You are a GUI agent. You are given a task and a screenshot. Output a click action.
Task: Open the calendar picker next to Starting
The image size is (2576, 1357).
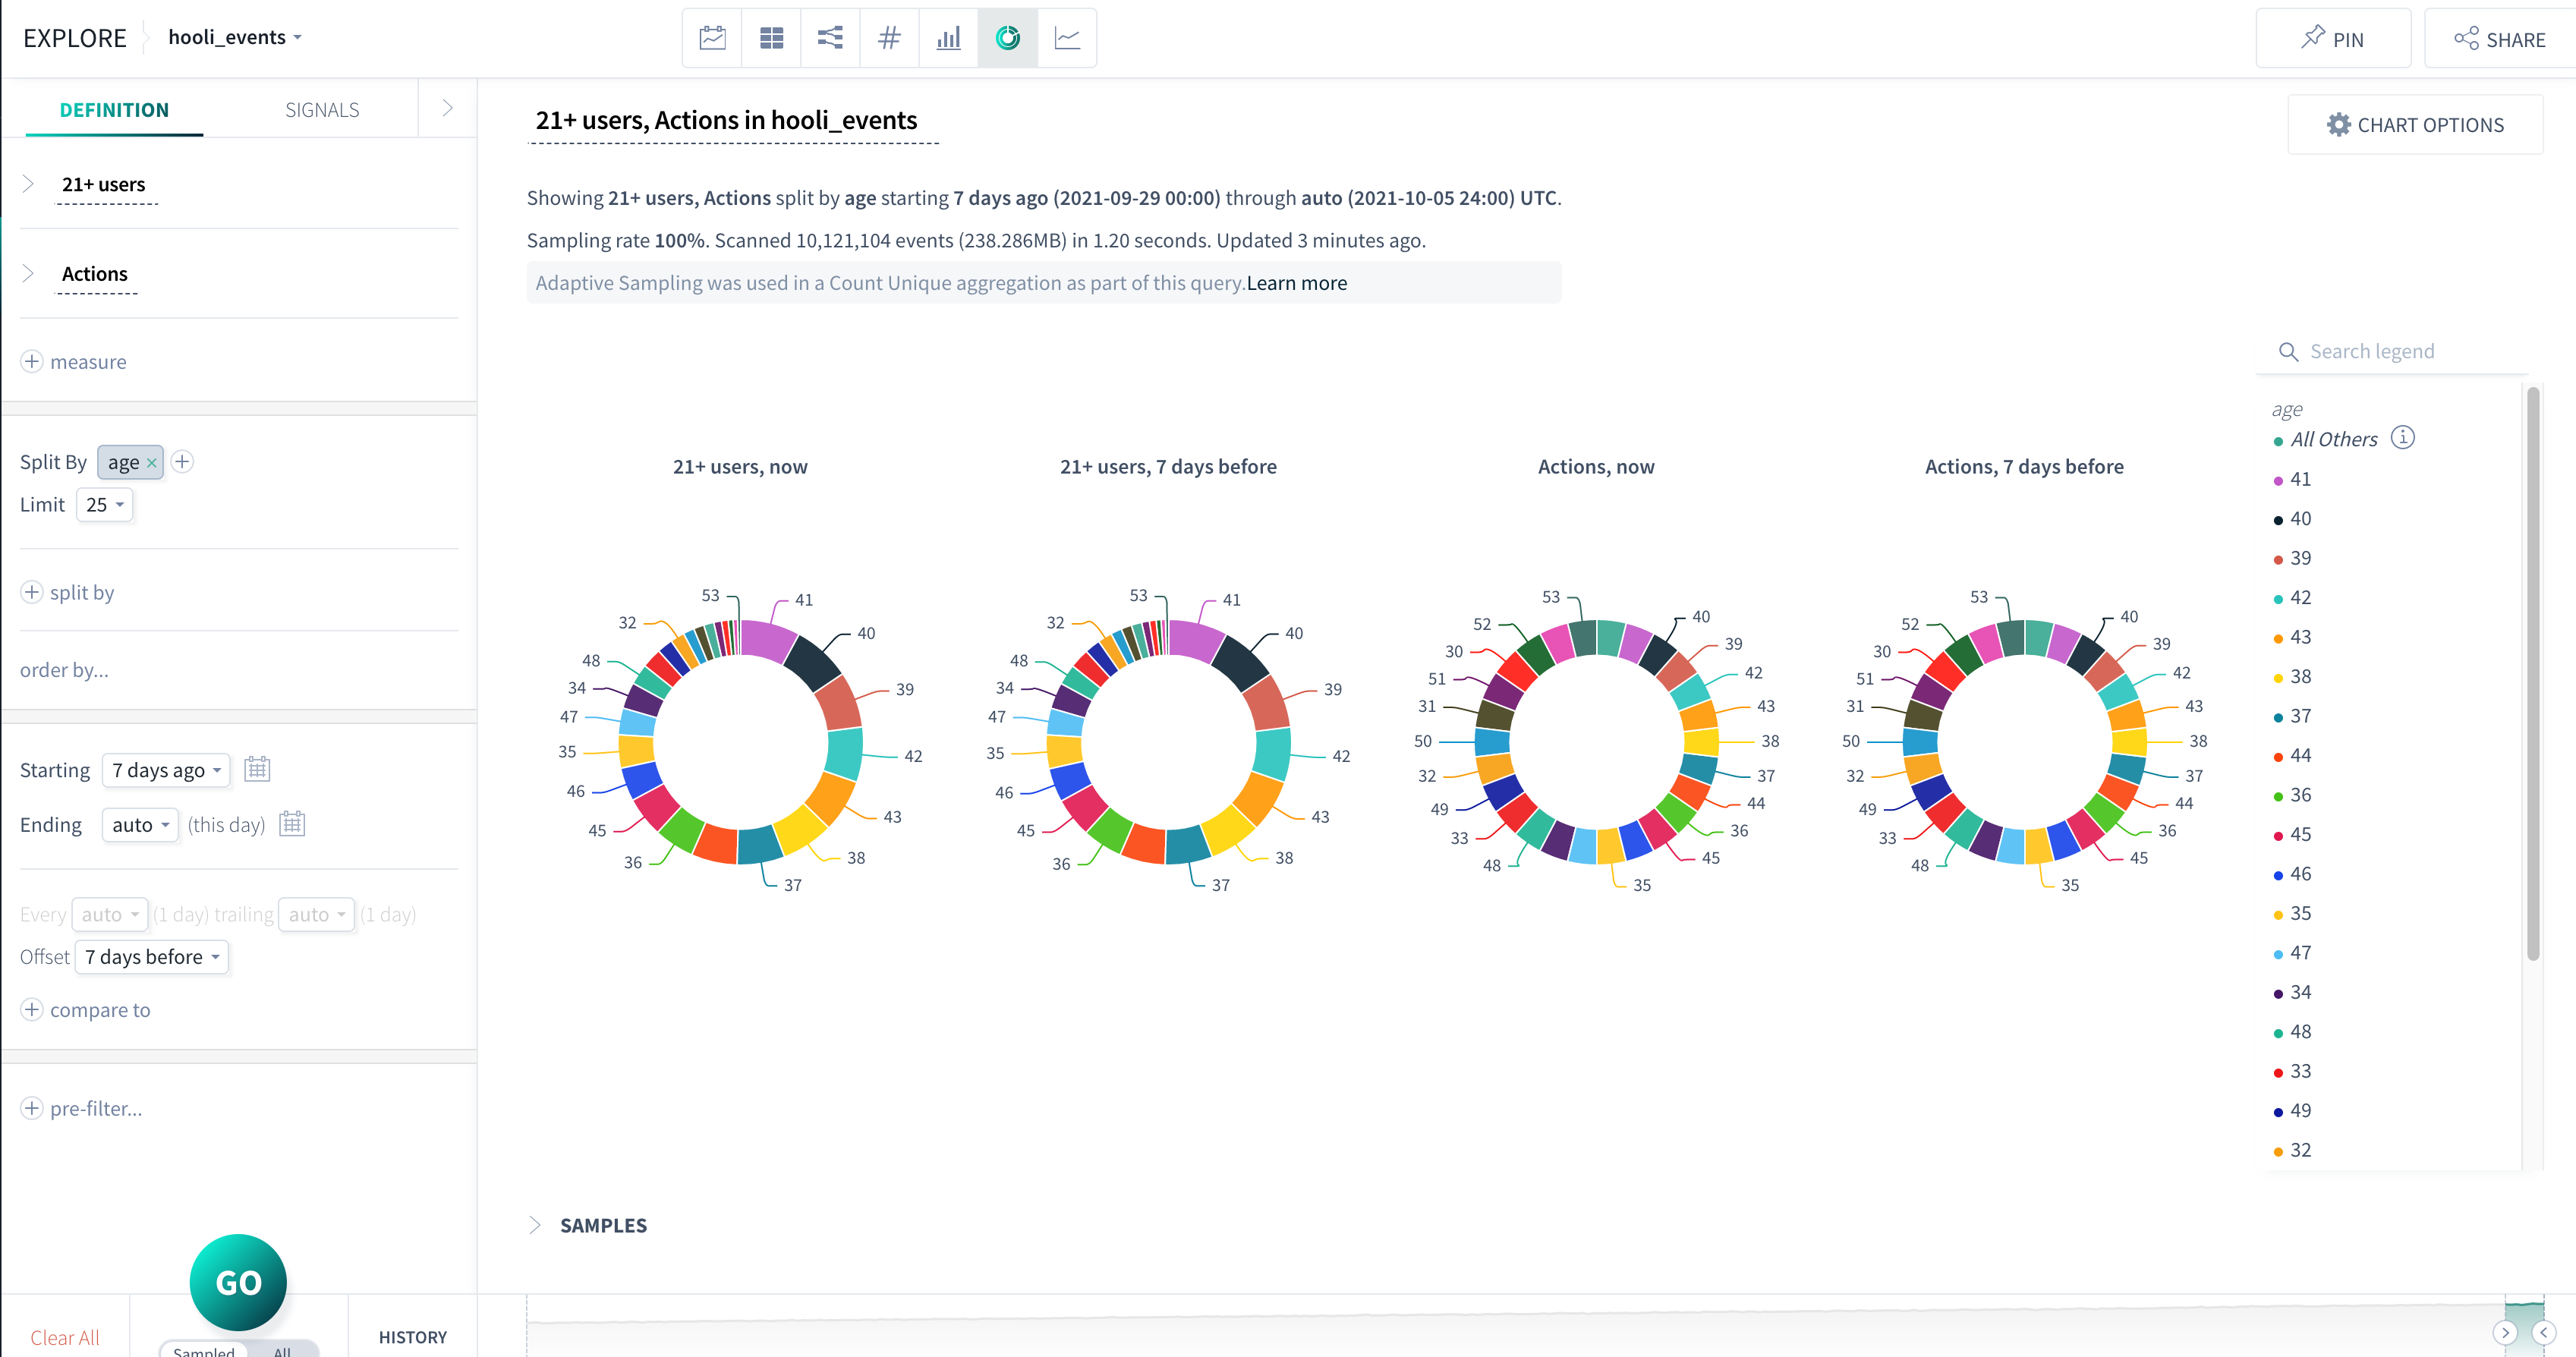click(x=257, y=769)
